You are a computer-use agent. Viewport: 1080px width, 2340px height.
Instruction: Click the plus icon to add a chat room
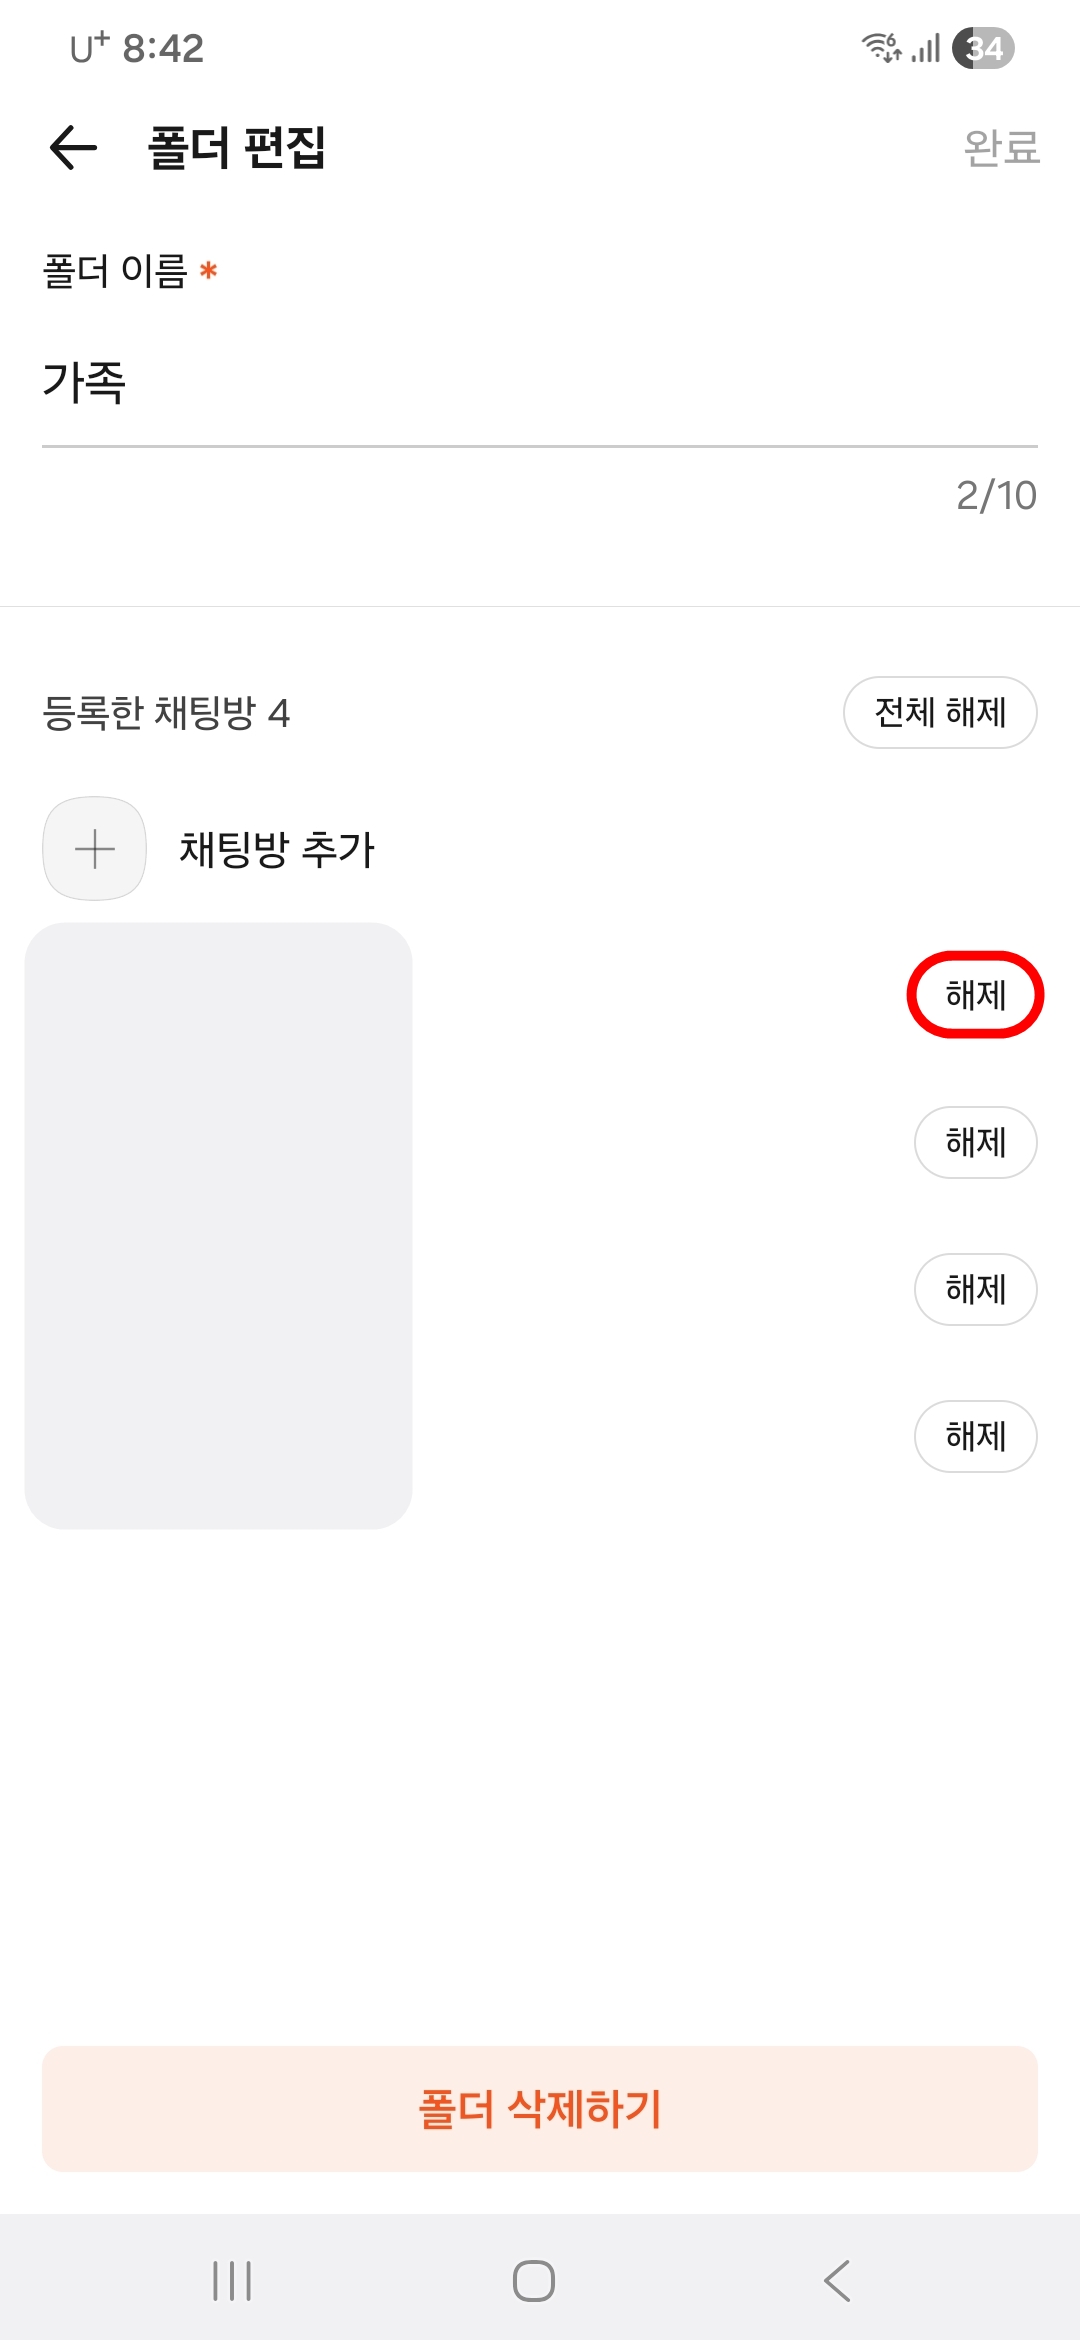tap(93, 849)
